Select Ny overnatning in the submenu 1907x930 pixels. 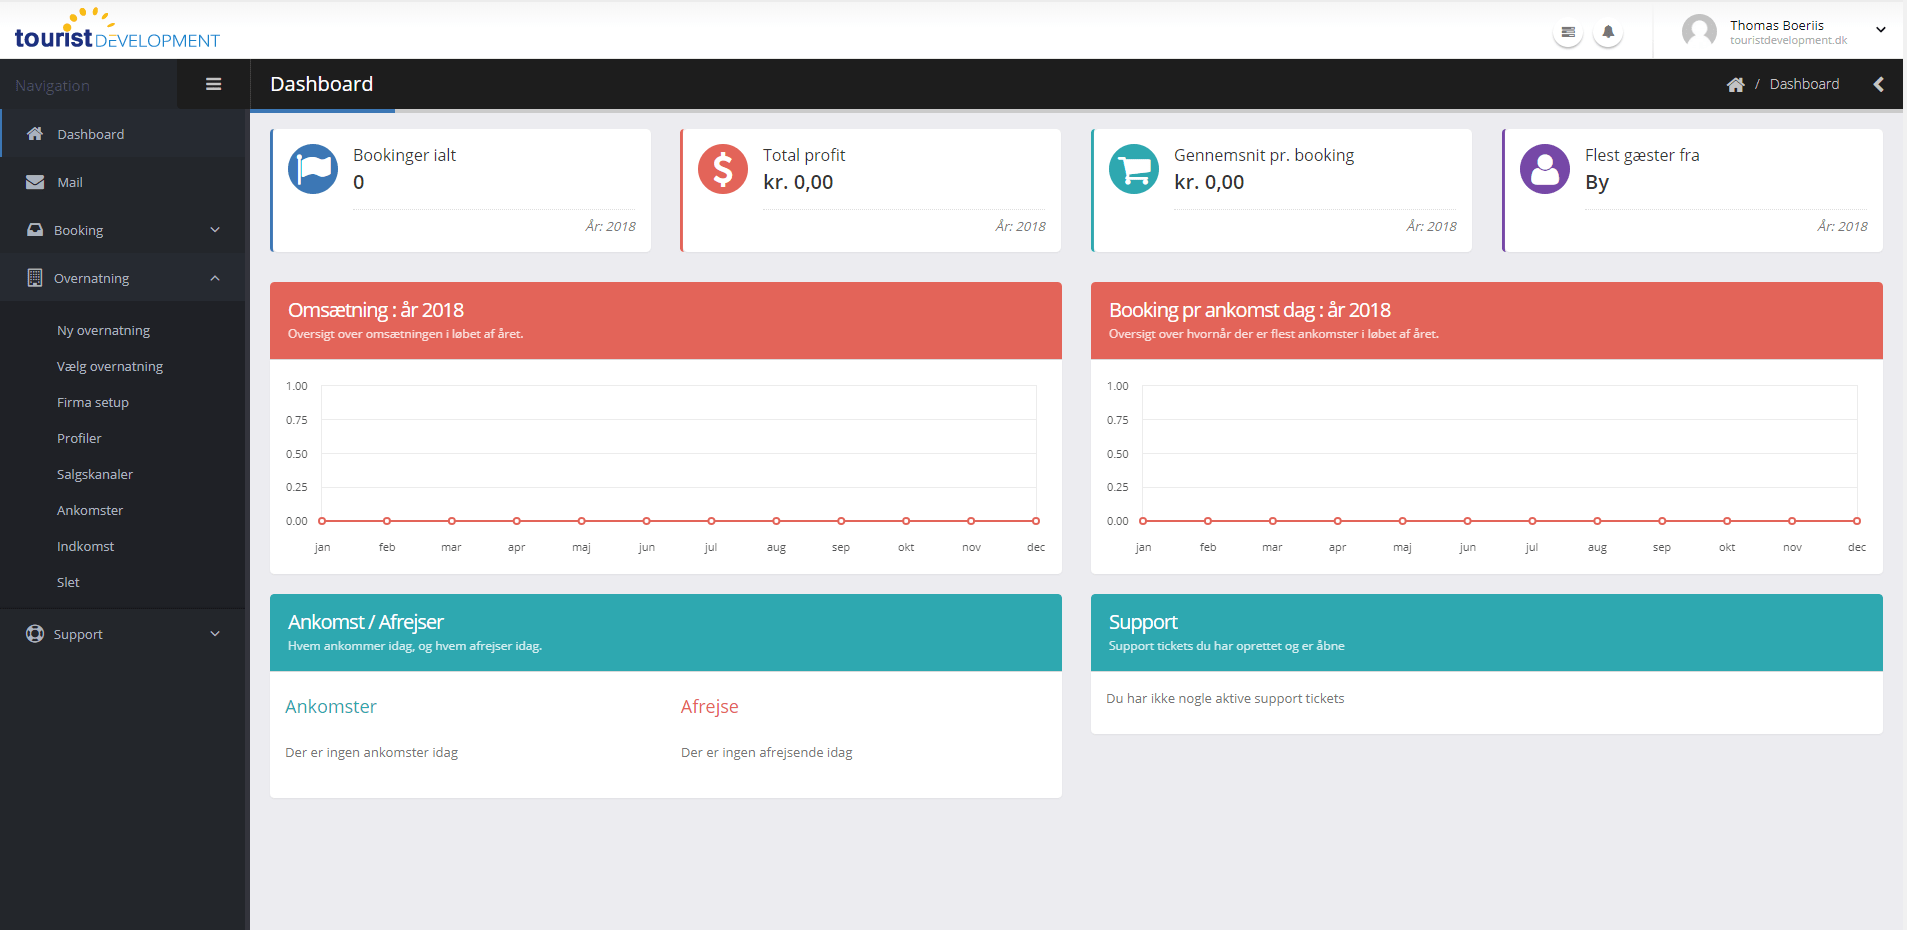(x=104, y=330)
